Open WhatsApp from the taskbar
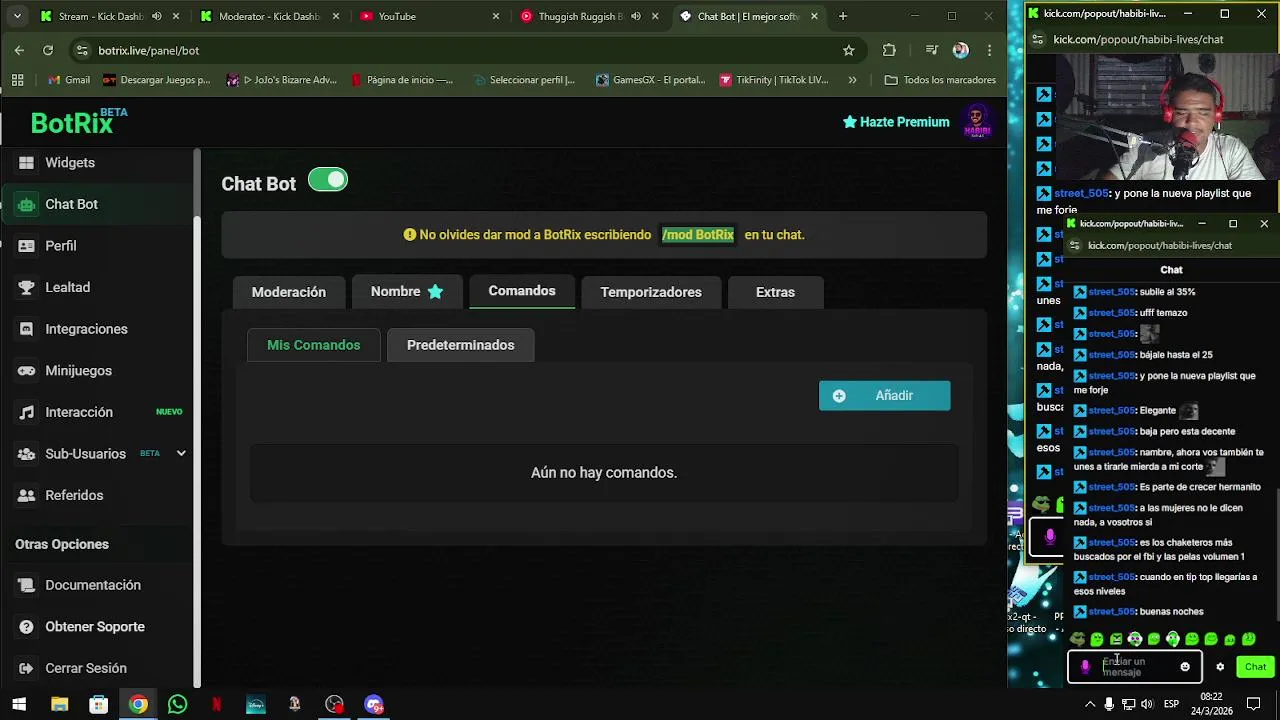 pyautogui.click(x=177, y=704)
